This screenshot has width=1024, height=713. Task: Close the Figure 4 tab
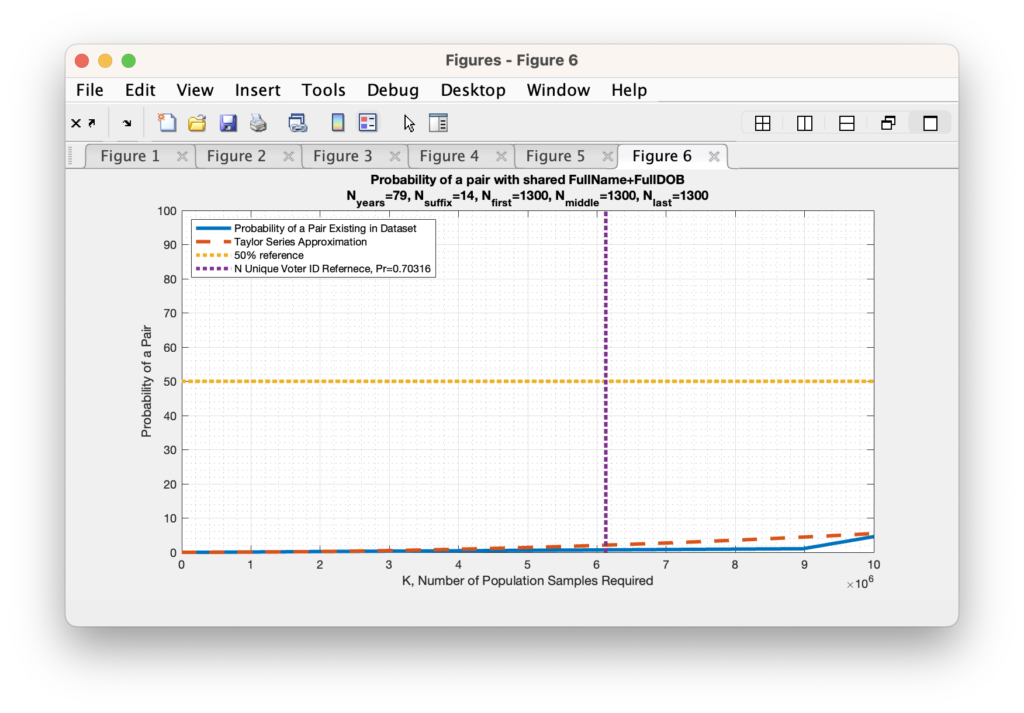point(502,156)
